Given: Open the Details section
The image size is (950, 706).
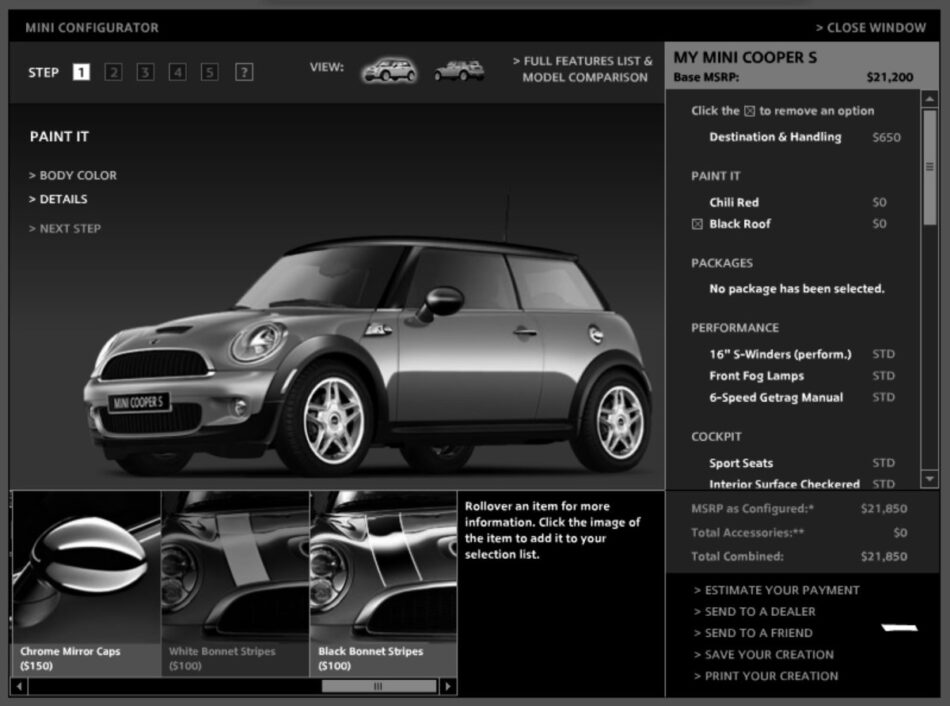Looking at the screenshot, I should tap(58, 199).
